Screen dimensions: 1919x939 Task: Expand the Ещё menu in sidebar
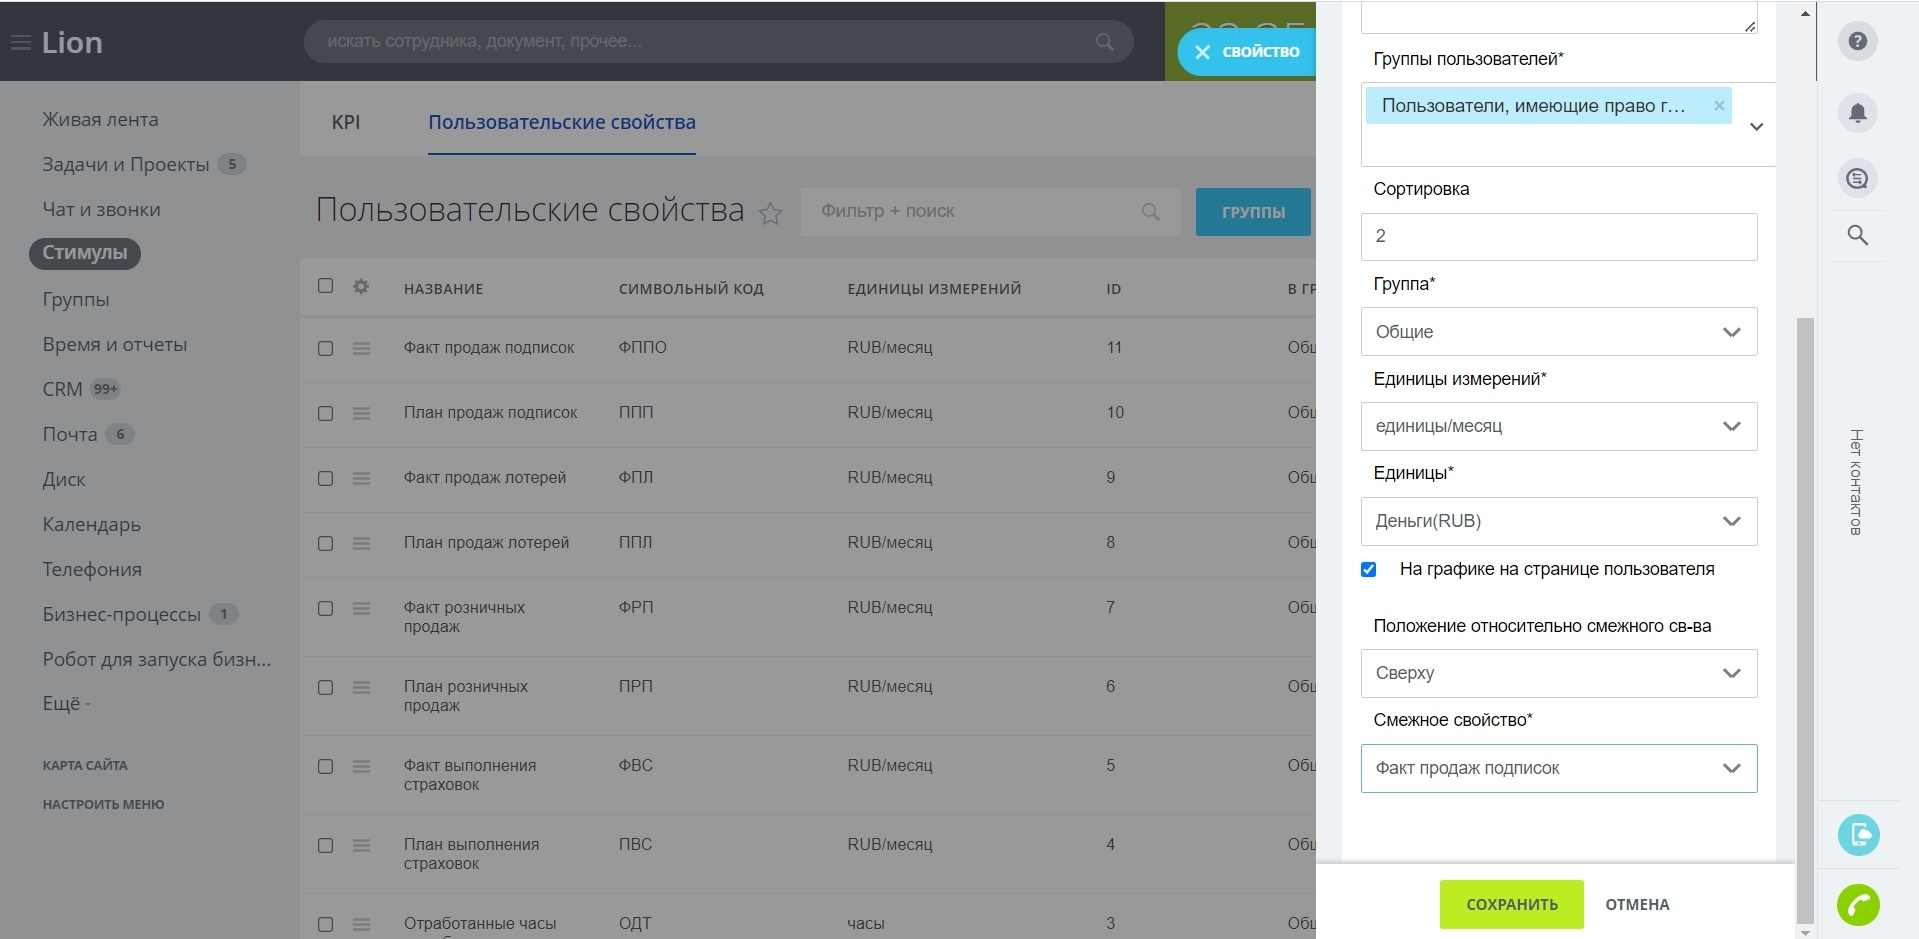tap(66, 704)
